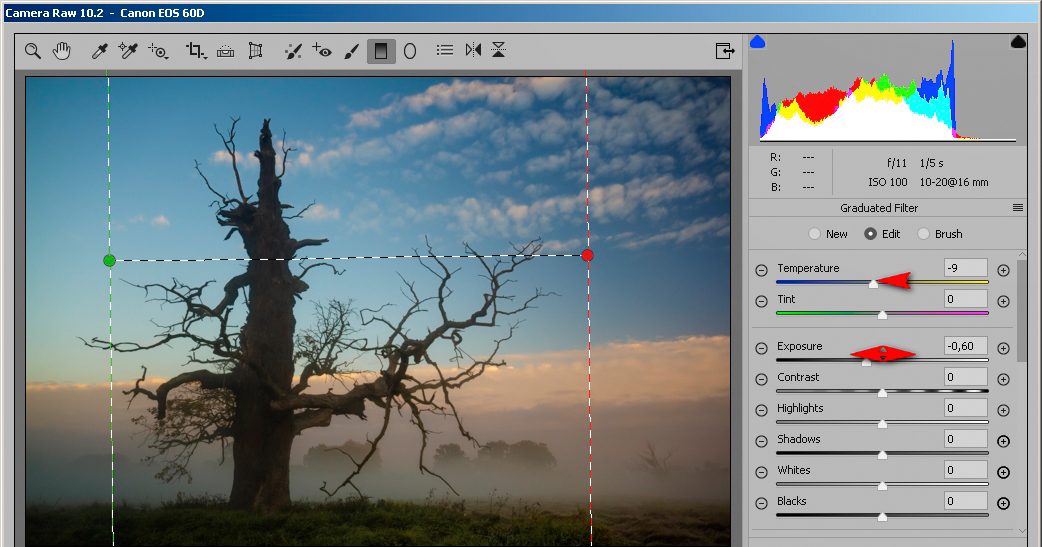The width and height of the screenshot is (1042, 547).
Task: Toggle full screen mode icon
Action: (724, 51)
